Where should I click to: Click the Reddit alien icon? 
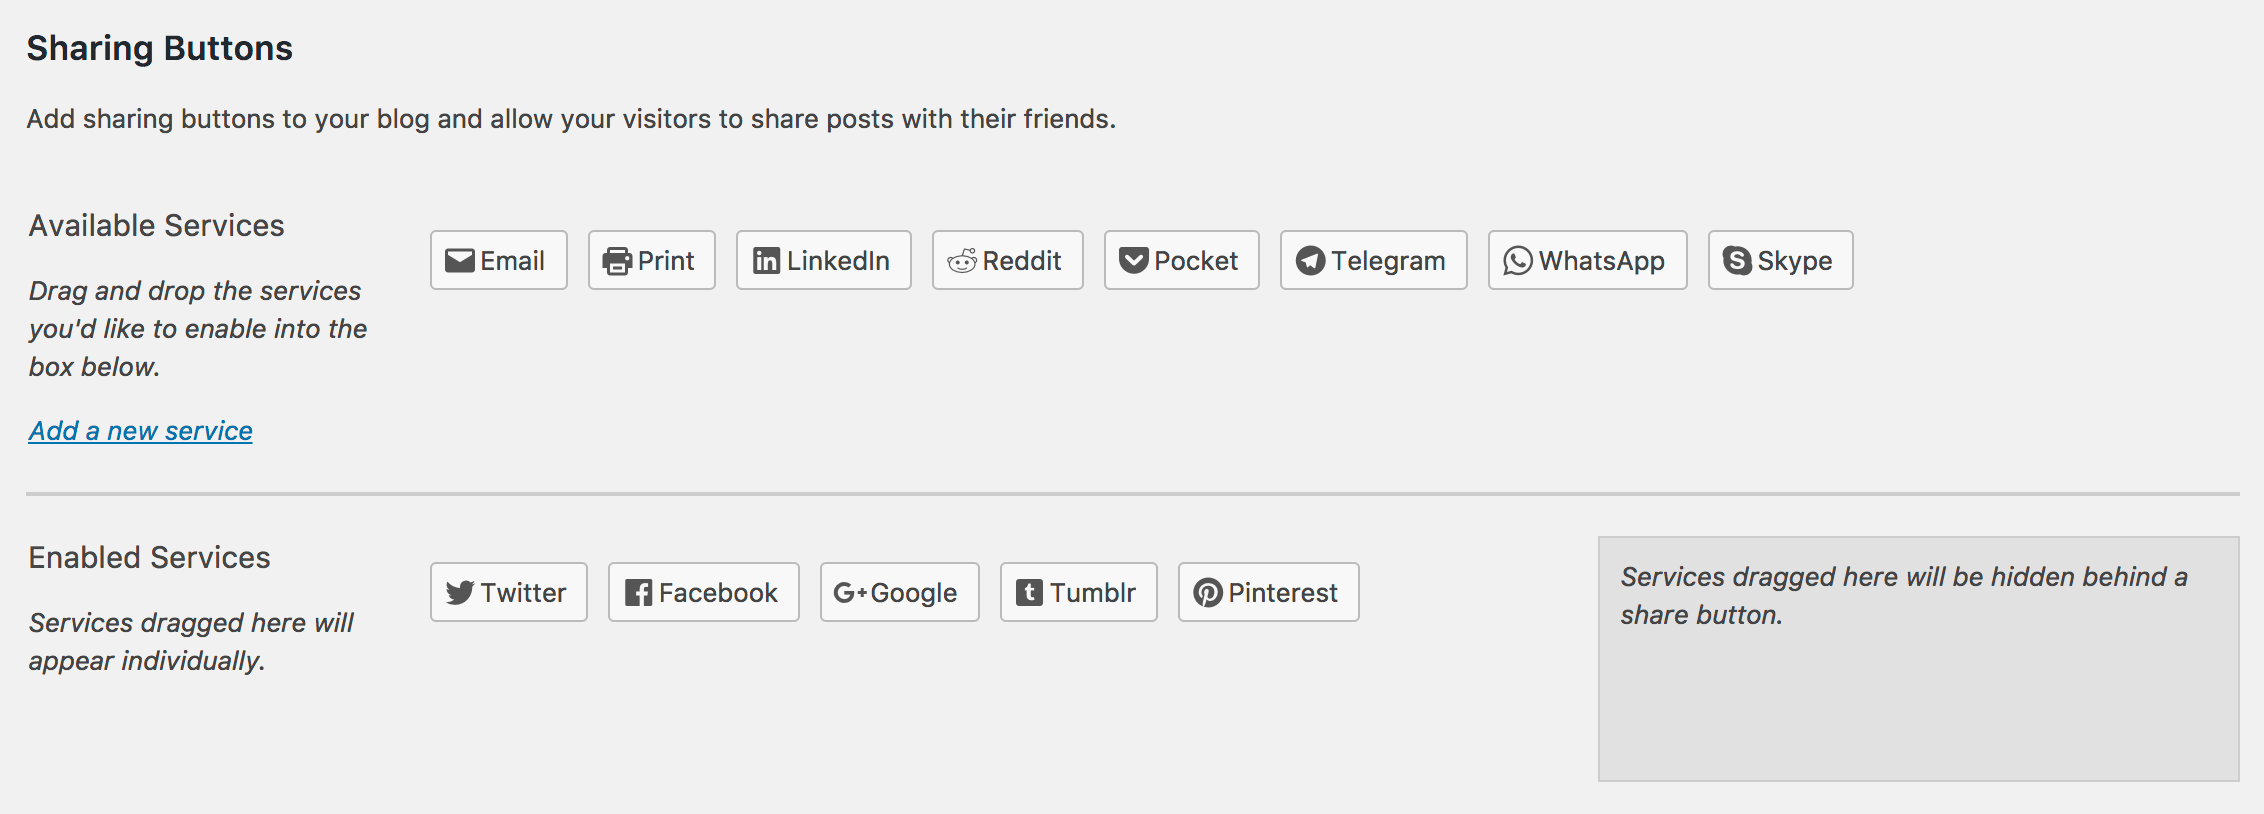point(963,260)
